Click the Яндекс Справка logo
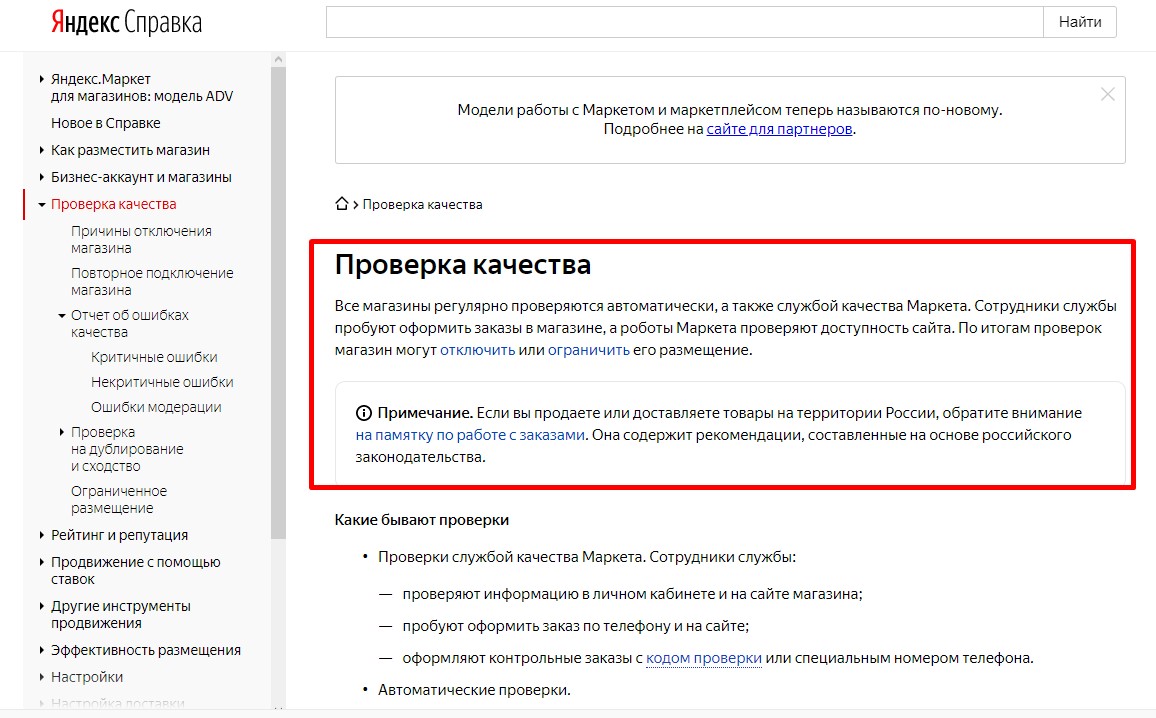Viewport: 1156px width, 718px height. 126,23
